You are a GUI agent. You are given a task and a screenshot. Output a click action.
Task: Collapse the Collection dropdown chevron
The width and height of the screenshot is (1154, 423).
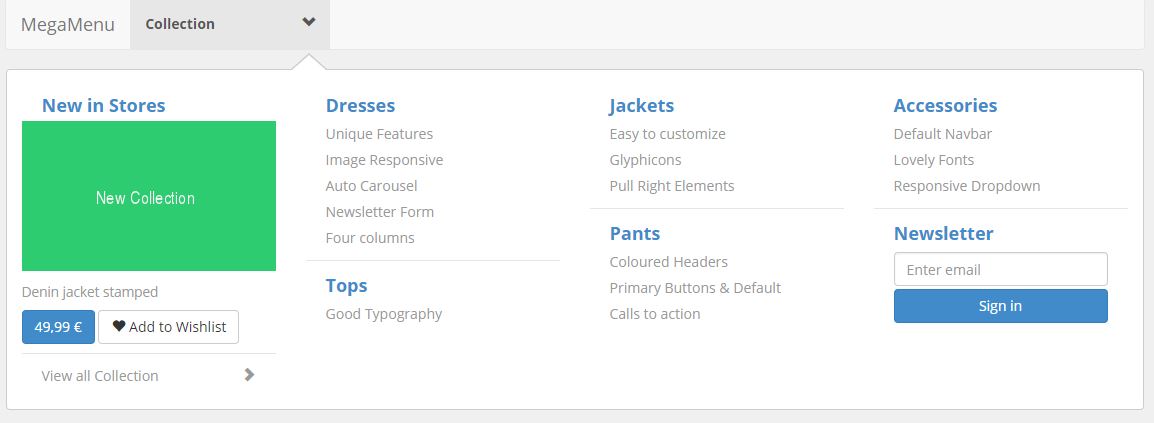coord(309,22)
